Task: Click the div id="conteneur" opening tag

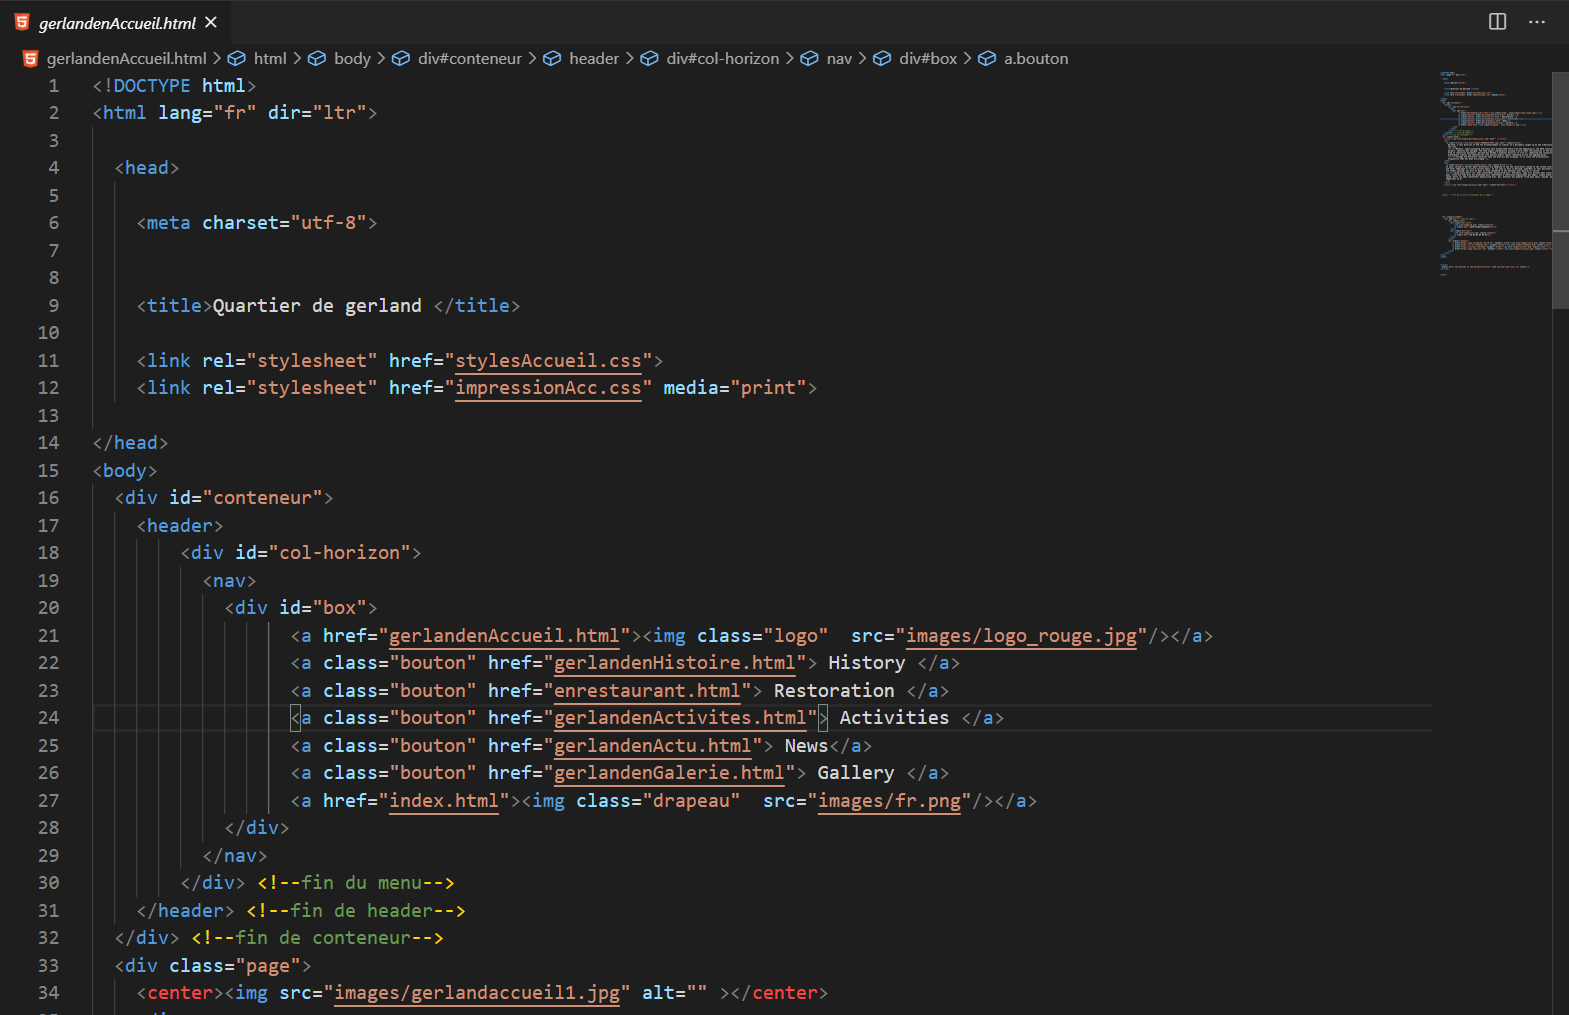Action: [x=224, y=497]
